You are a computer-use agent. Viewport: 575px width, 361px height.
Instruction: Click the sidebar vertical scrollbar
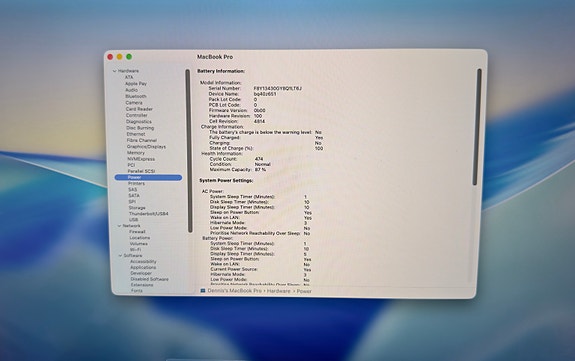188,150
